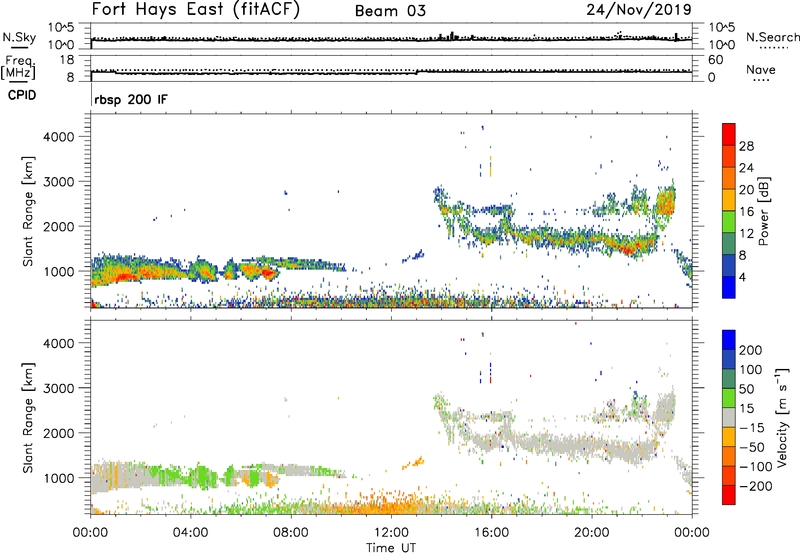Click the '60' Nave axis tick
800x554 pixels.
[x=716, y=60]
